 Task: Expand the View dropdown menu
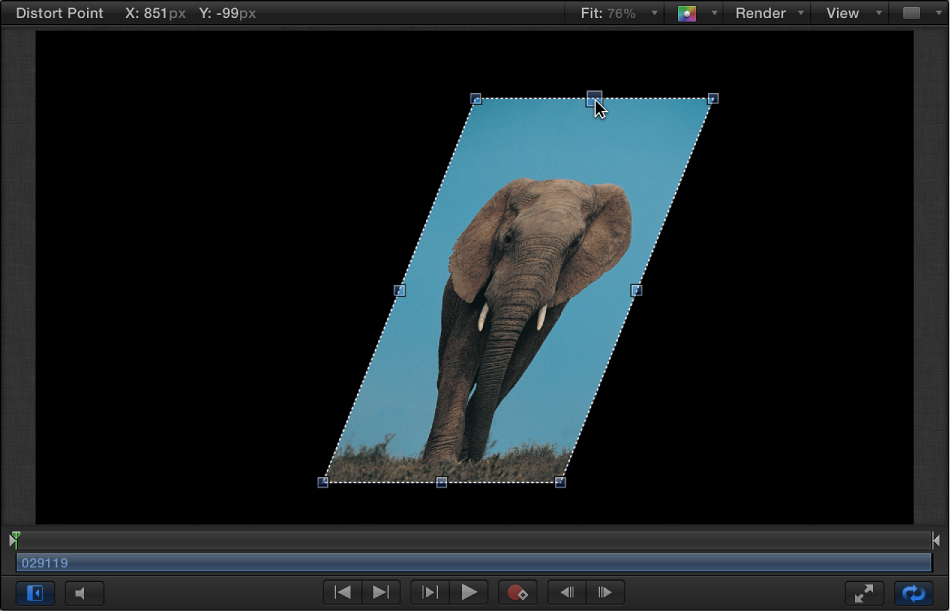[x=877, y=14]
